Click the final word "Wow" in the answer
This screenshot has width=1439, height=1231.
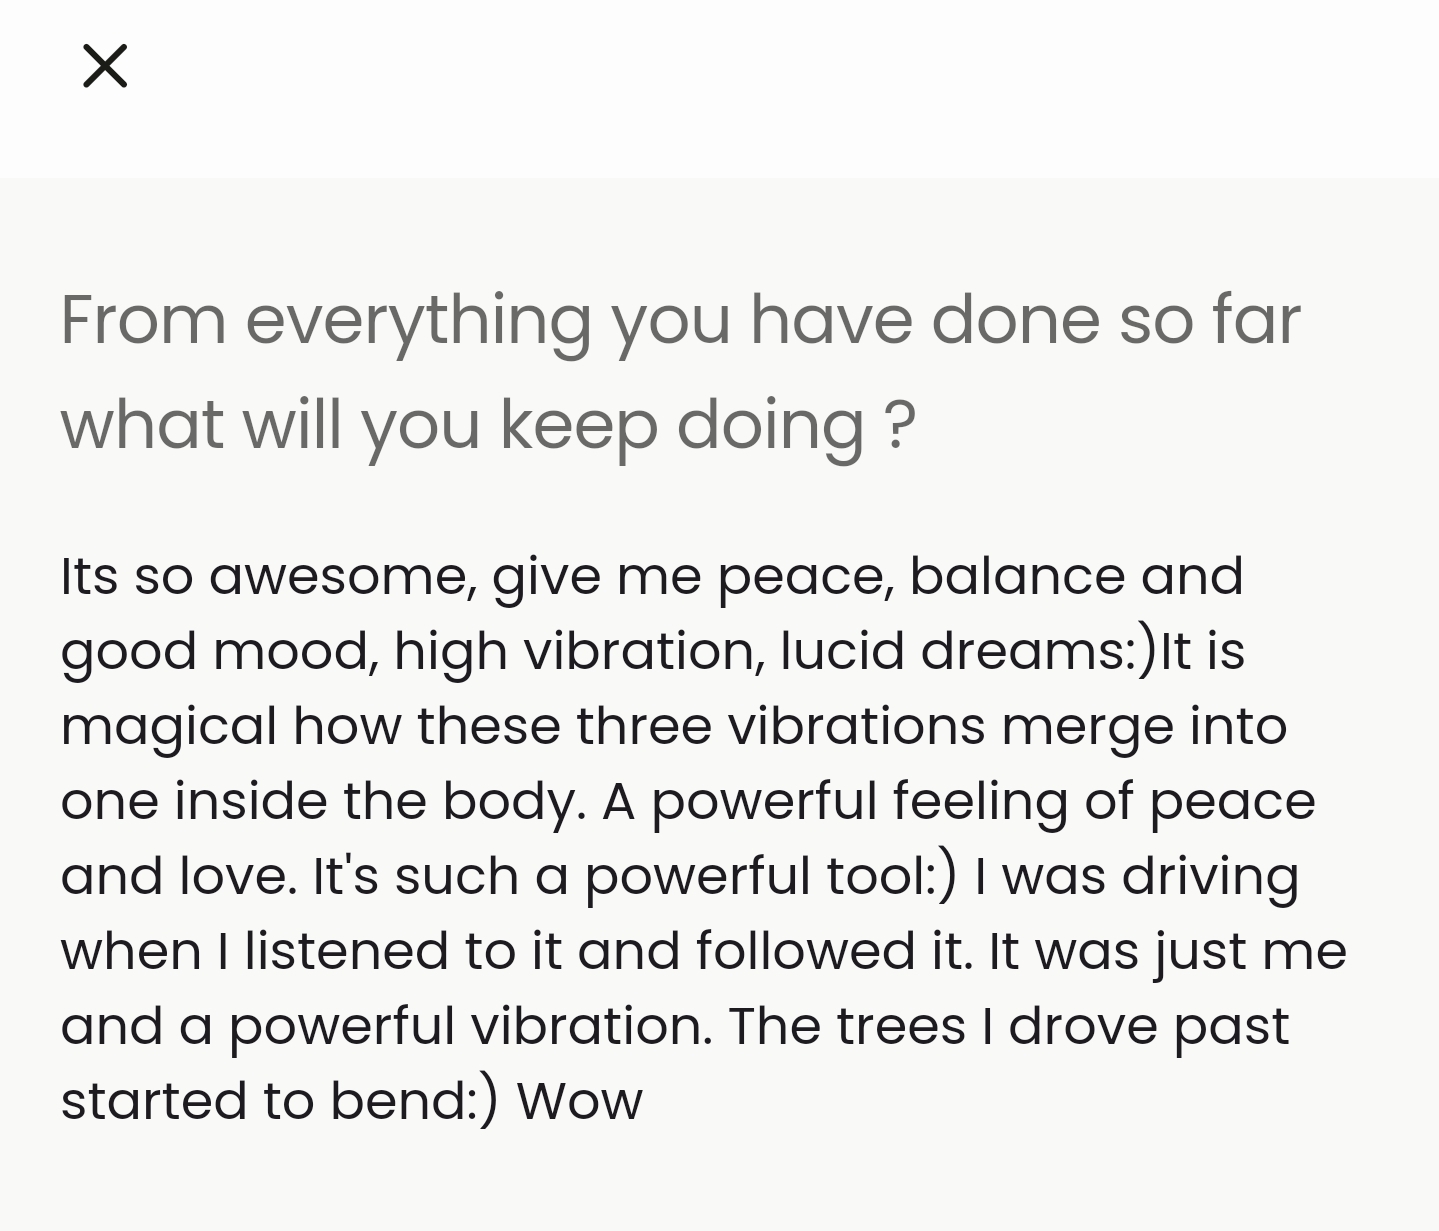[579, 1101]
